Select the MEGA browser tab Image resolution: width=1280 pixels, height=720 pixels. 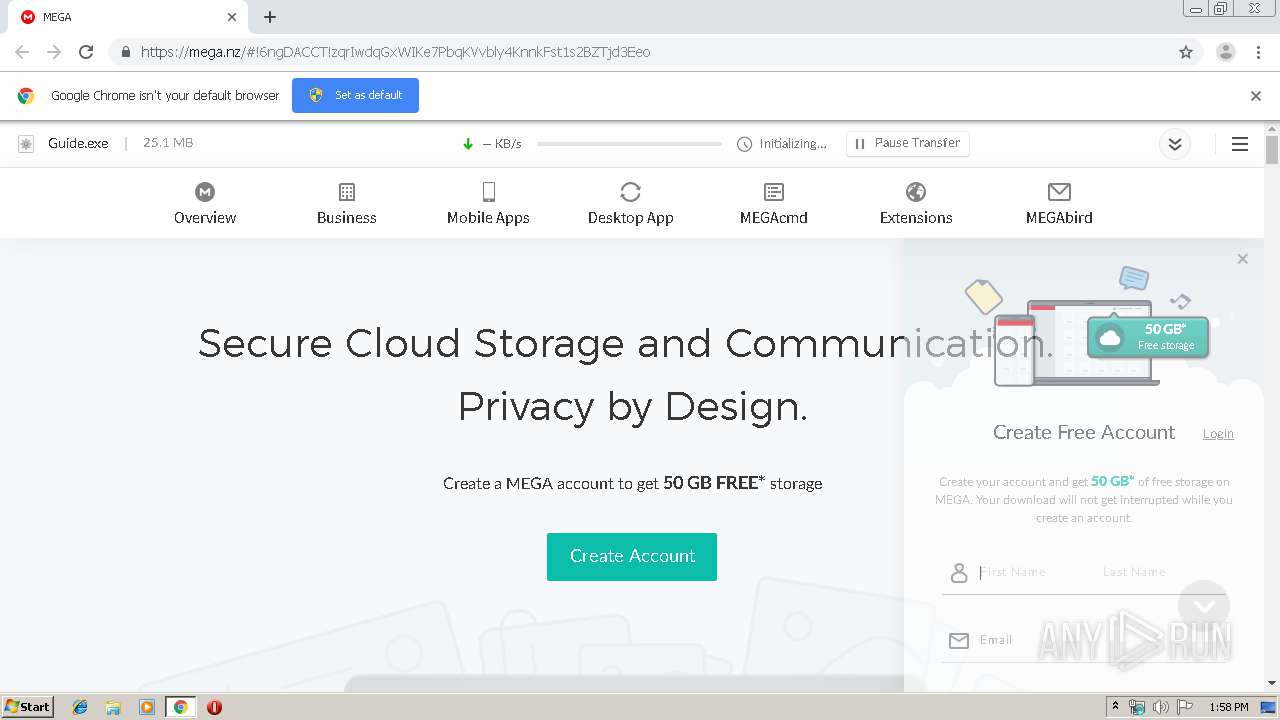click(130, 17)
